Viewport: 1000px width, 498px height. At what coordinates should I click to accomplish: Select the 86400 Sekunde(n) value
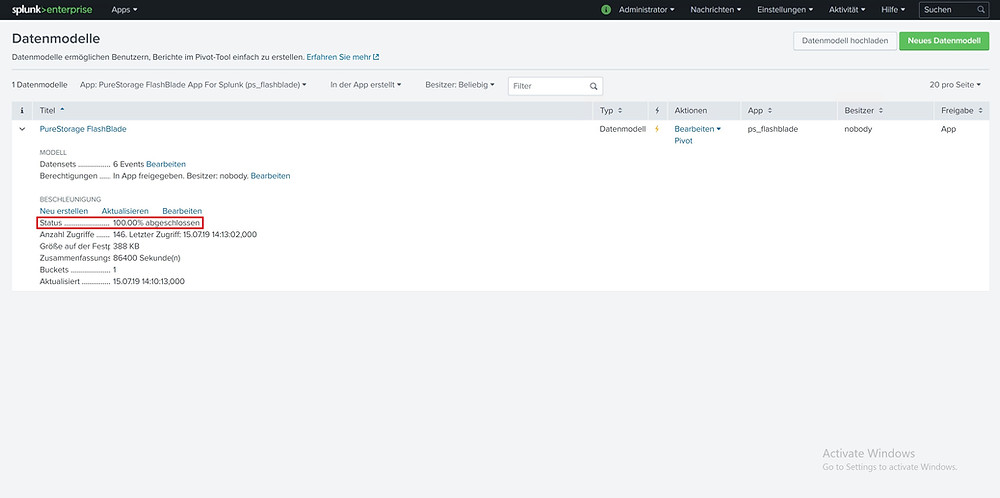click(x=147, y=258)
